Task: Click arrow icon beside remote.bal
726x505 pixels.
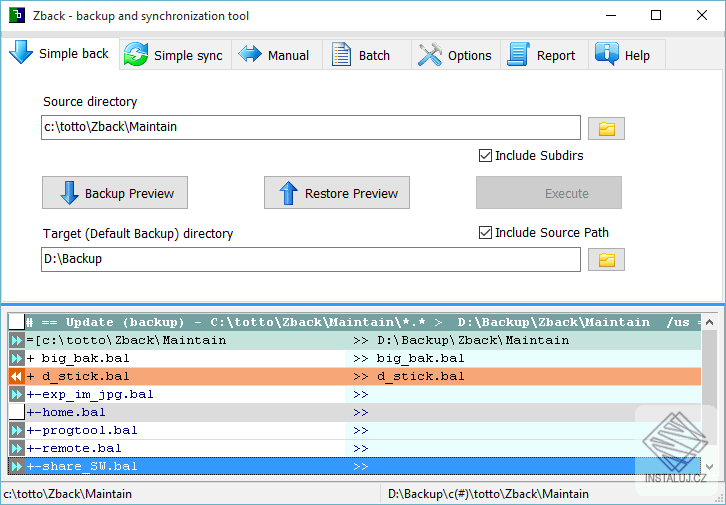Action: (17, 449)
